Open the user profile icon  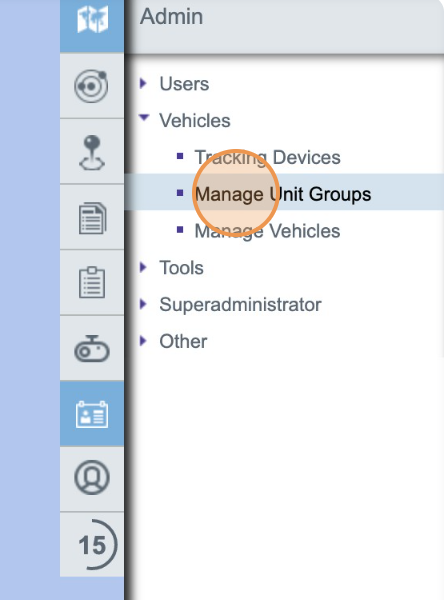(92, 478)
